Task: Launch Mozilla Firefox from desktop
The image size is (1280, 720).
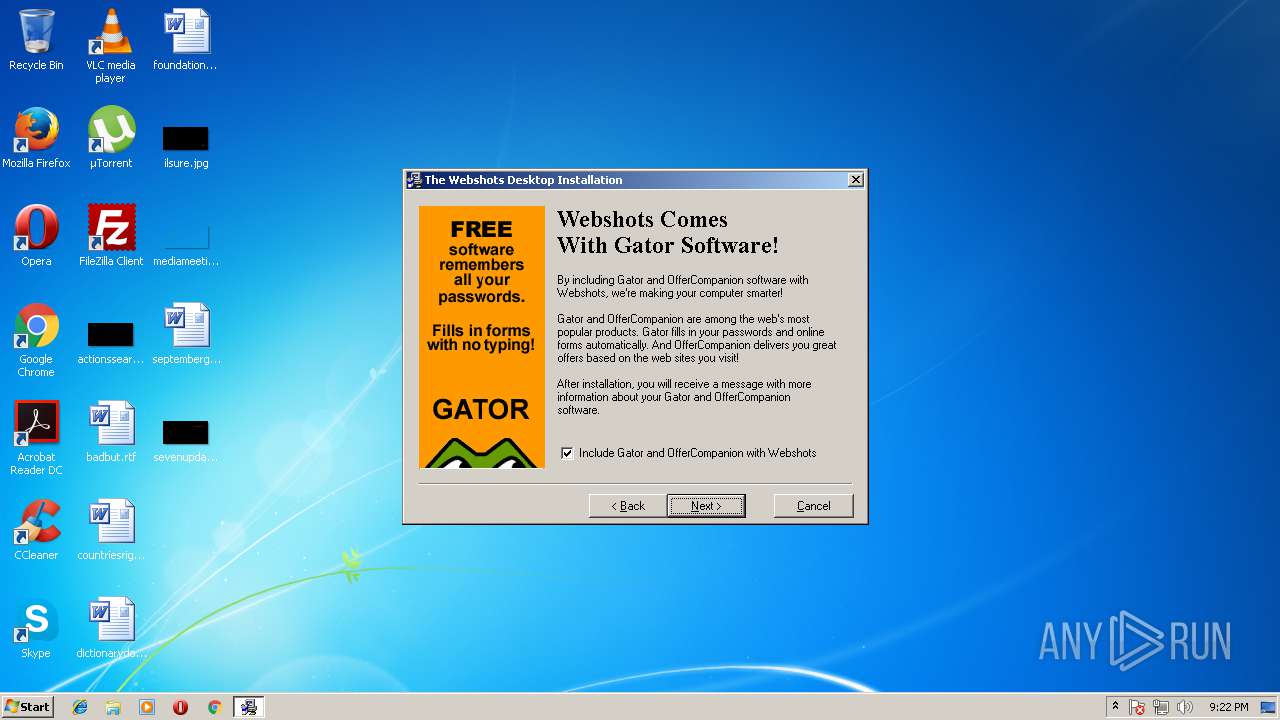Action: 36,138
